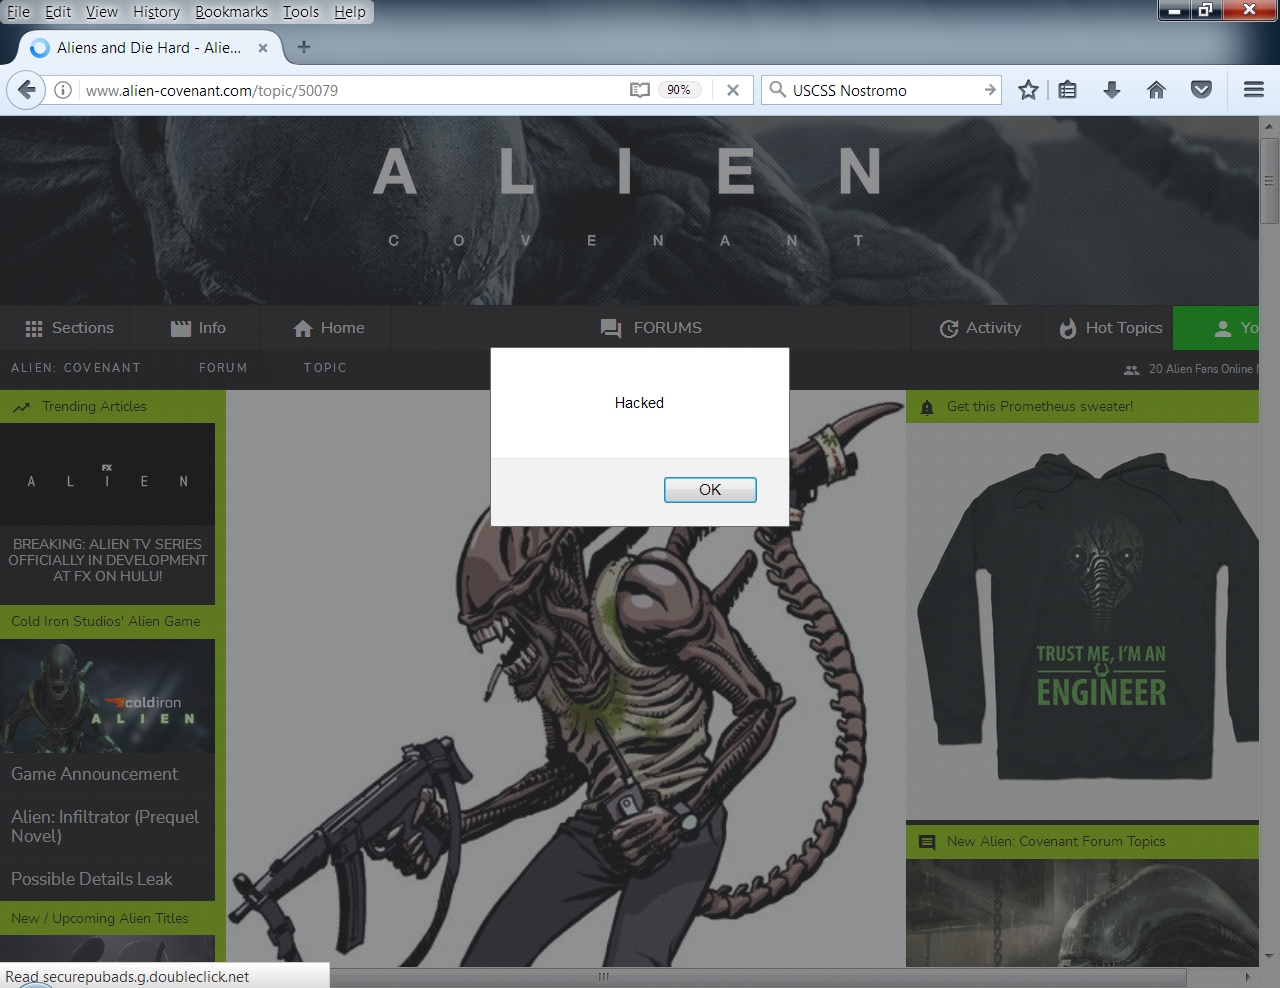The image size is (1280, 988).
Task: Close the Aliens and Die Hard tab
Action: tap(263, 47)
